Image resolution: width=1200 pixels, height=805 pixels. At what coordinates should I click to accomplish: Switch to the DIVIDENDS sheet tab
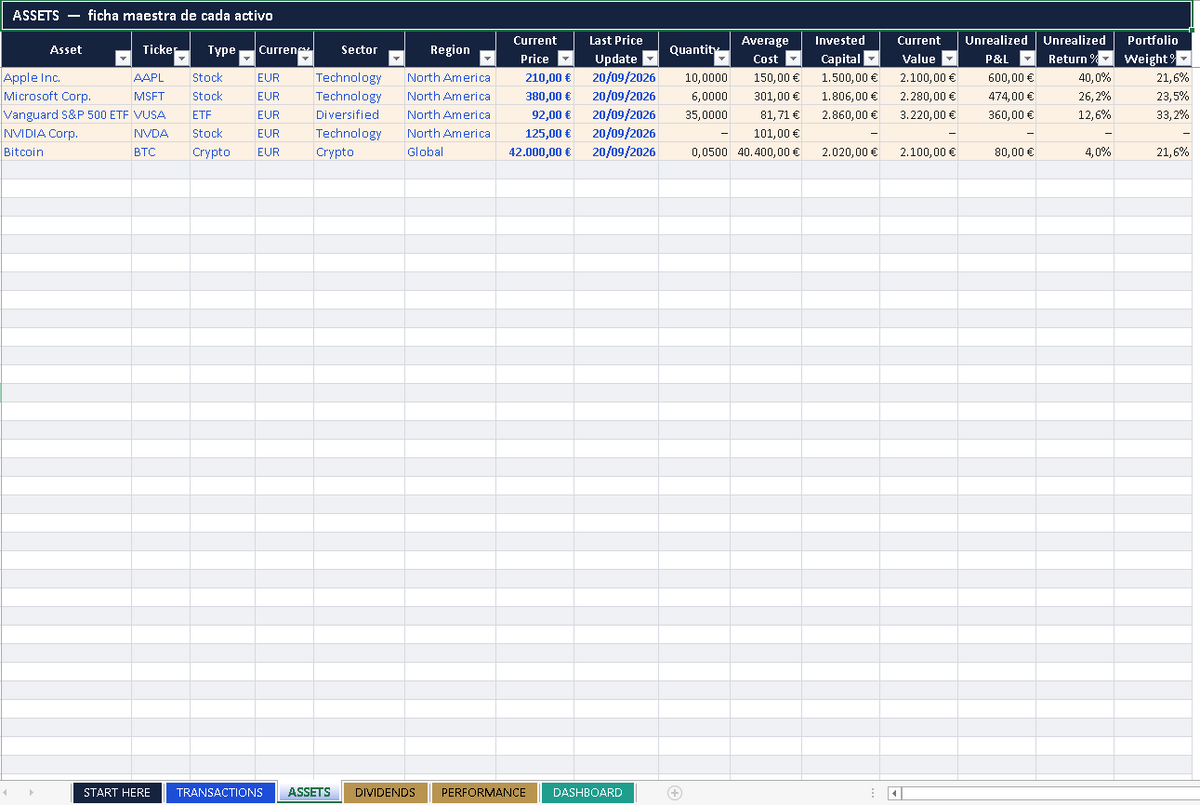tap(385, 792)
